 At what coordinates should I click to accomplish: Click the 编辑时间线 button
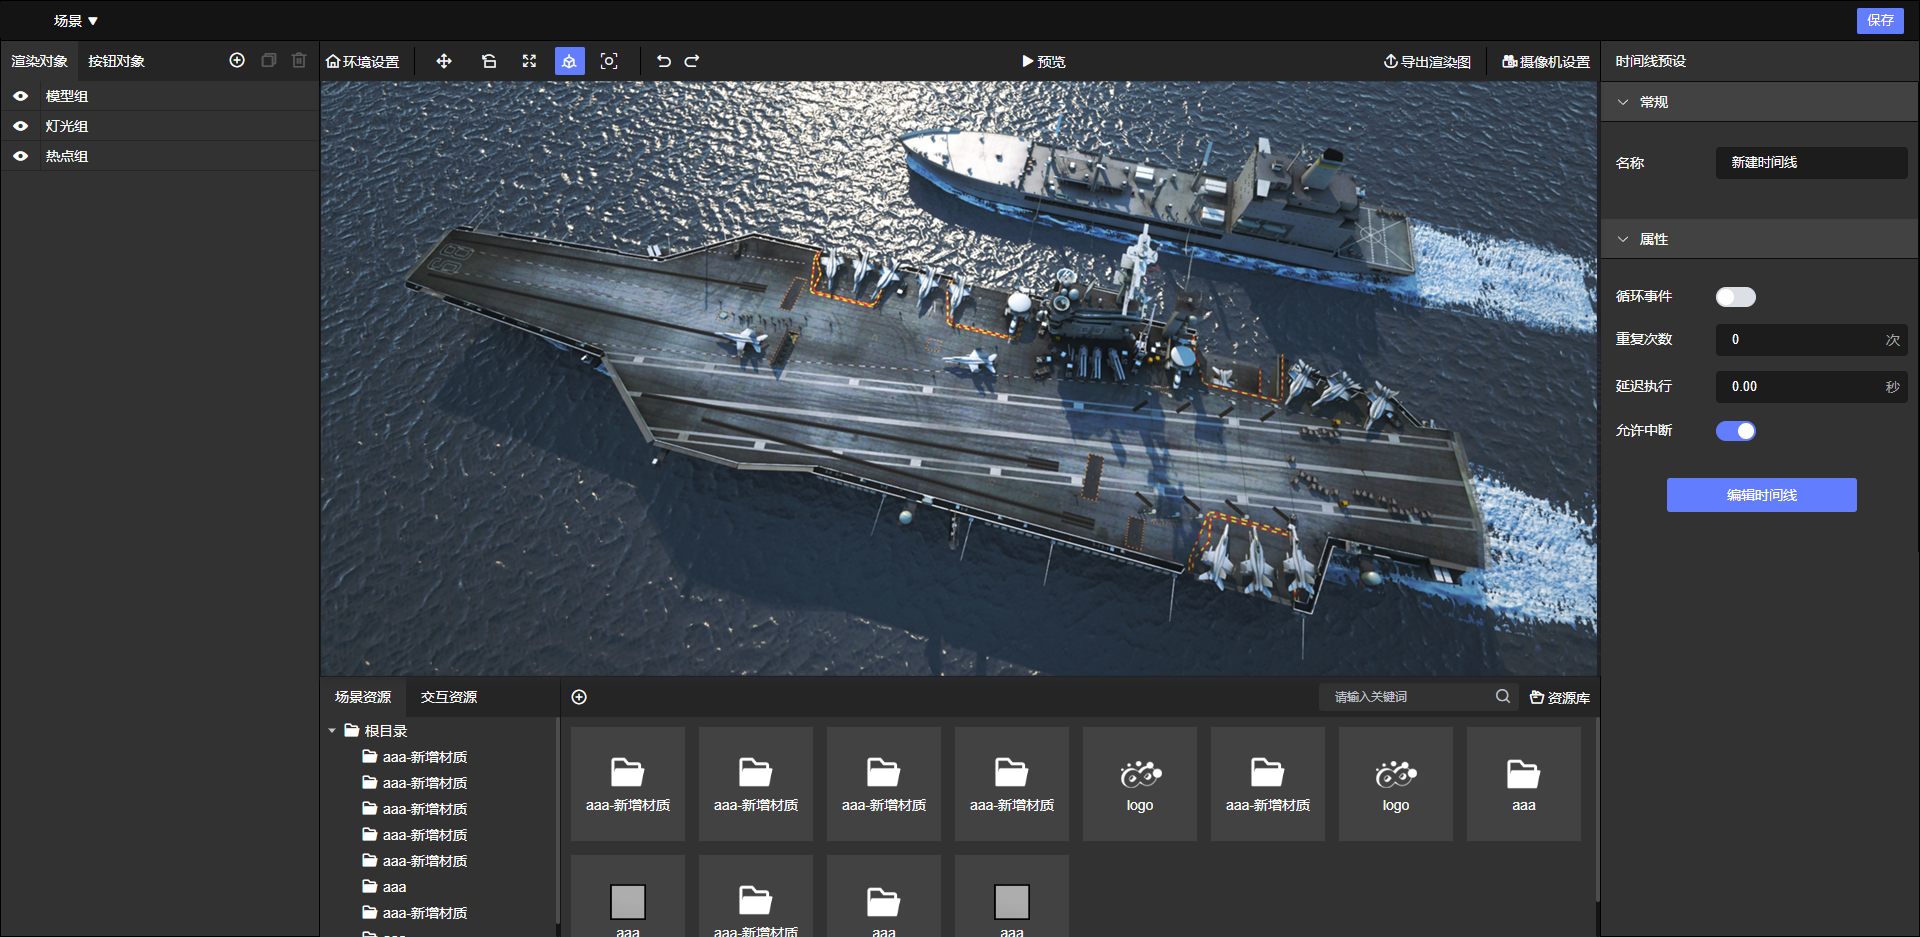tap(1761, 495)
